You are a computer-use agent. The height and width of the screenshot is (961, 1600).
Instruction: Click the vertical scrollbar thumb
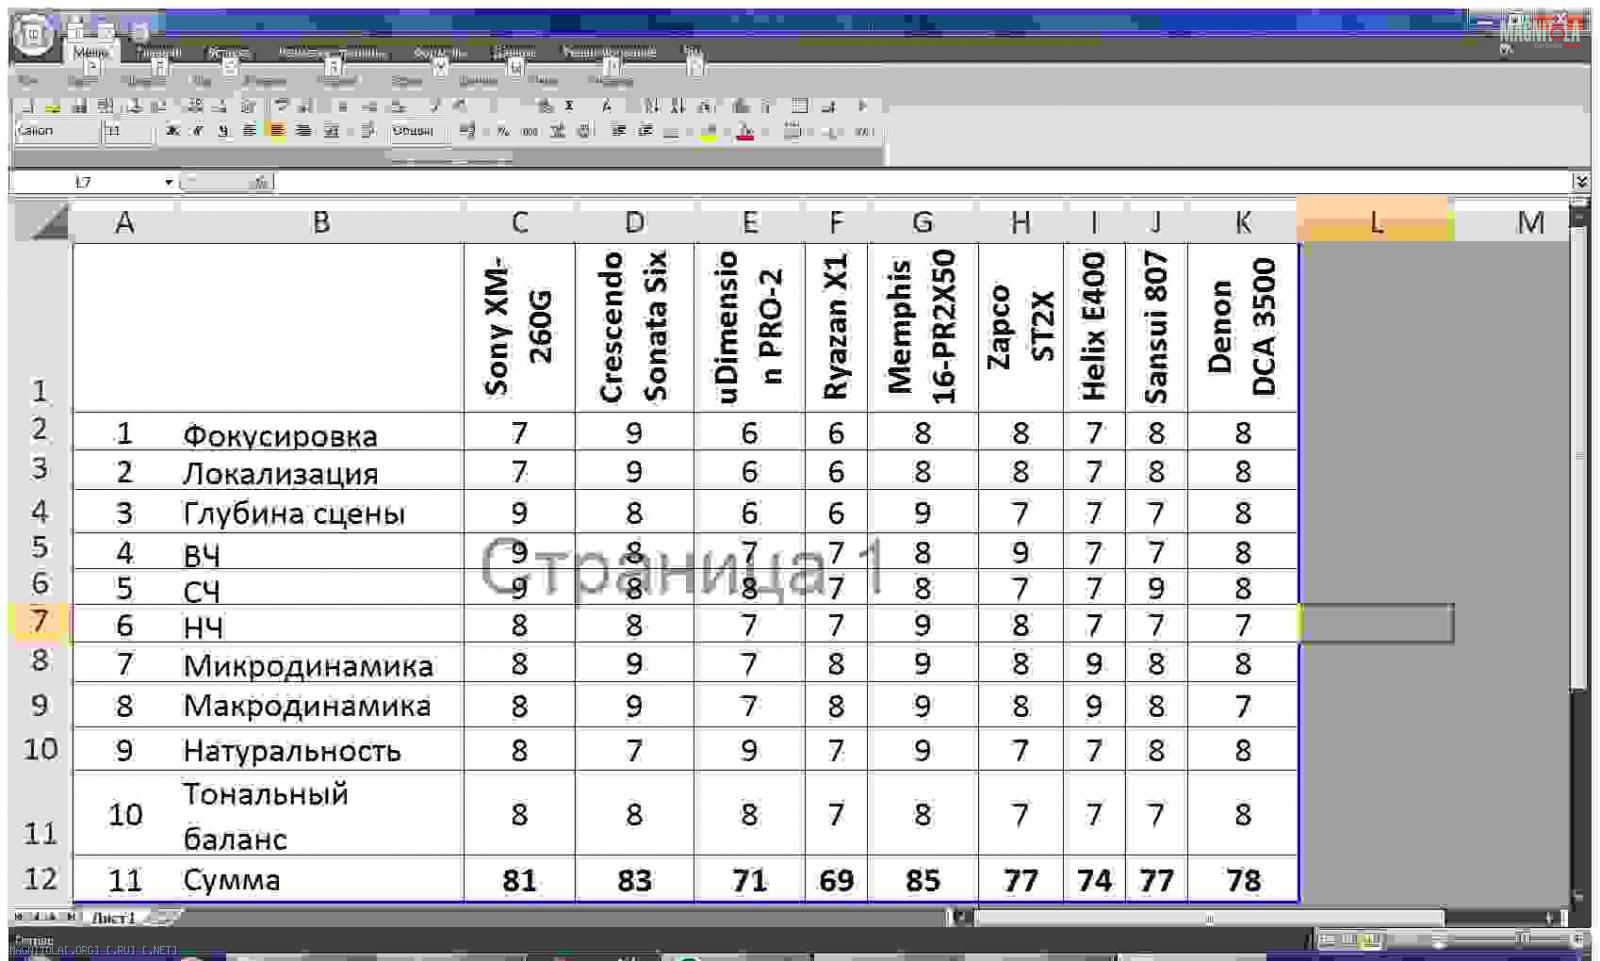pyautogui.click(x=1579, y=457)
